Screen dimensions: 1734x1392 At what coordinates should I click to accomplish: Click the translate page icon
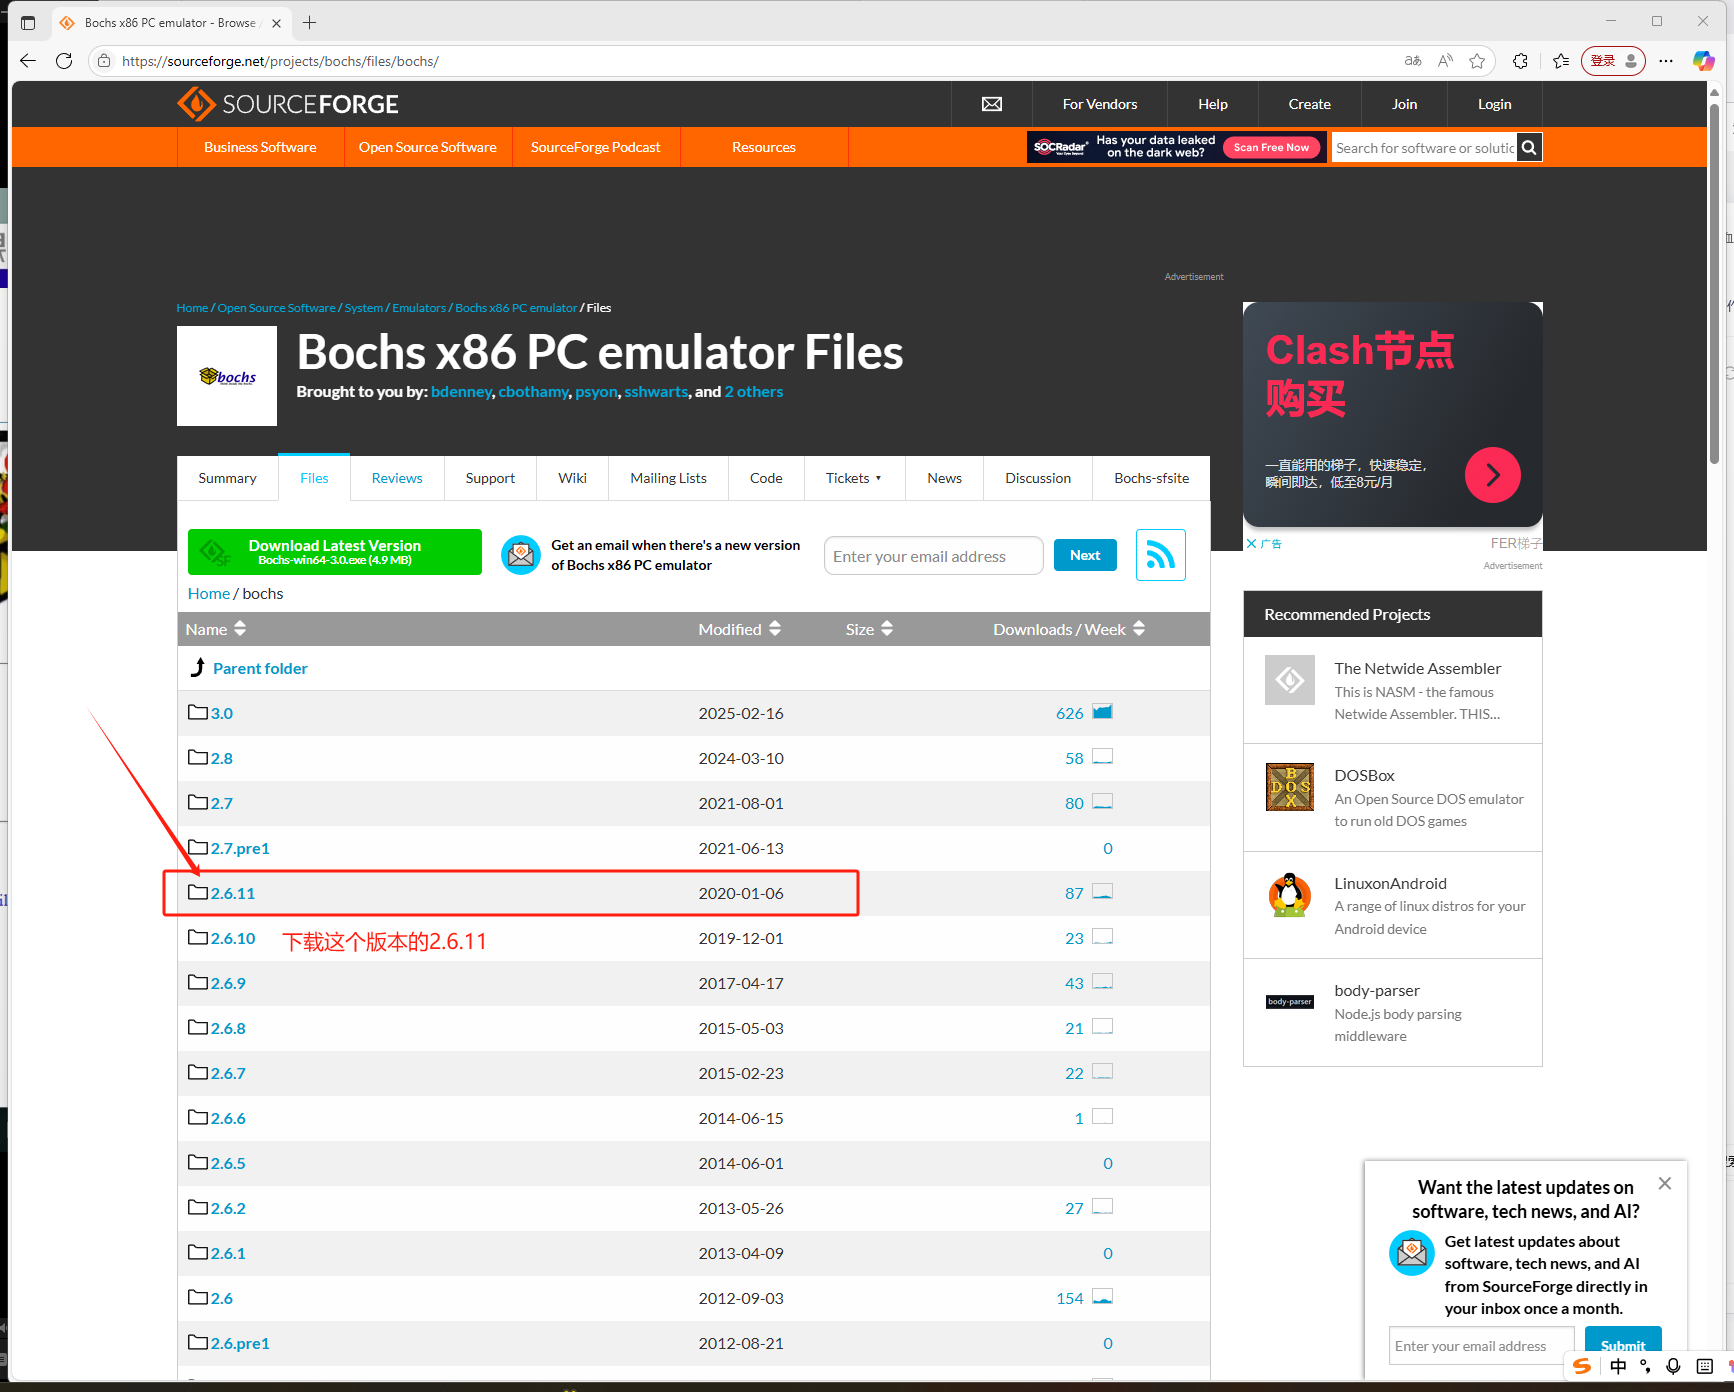(1413, 61)
